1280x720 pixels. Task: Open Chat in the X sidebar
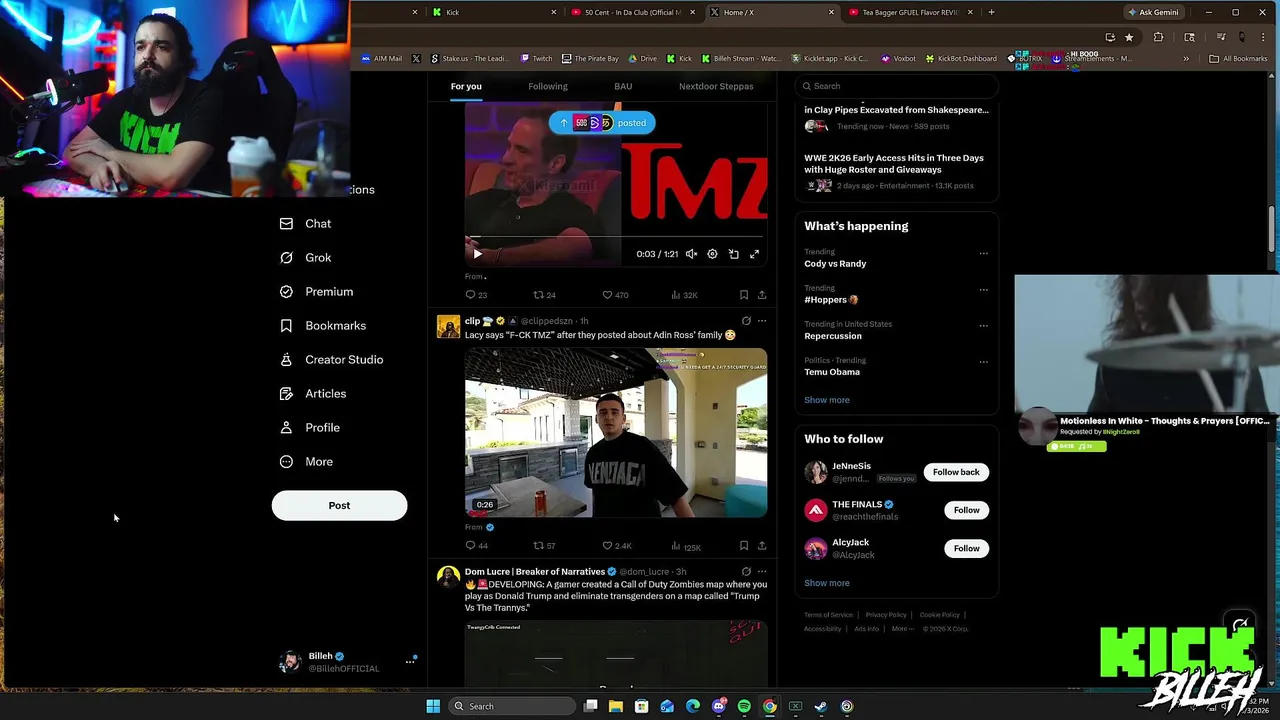click(306, 224)
